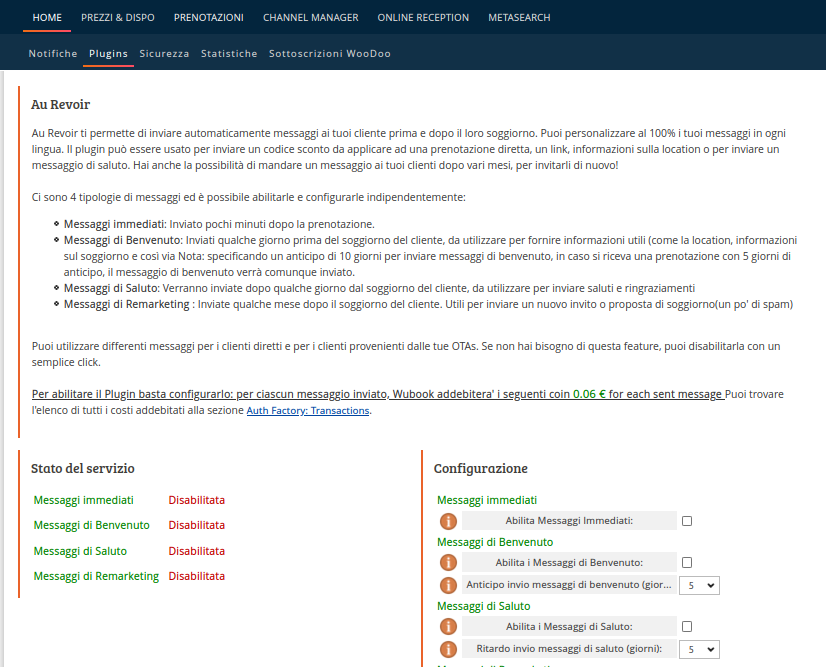Viewport: 826px width, 667px height.
Task: Click info icon for Abilita i Messaggi di Benvenuto
Action: pyautogui.click(x=448, y=563)
